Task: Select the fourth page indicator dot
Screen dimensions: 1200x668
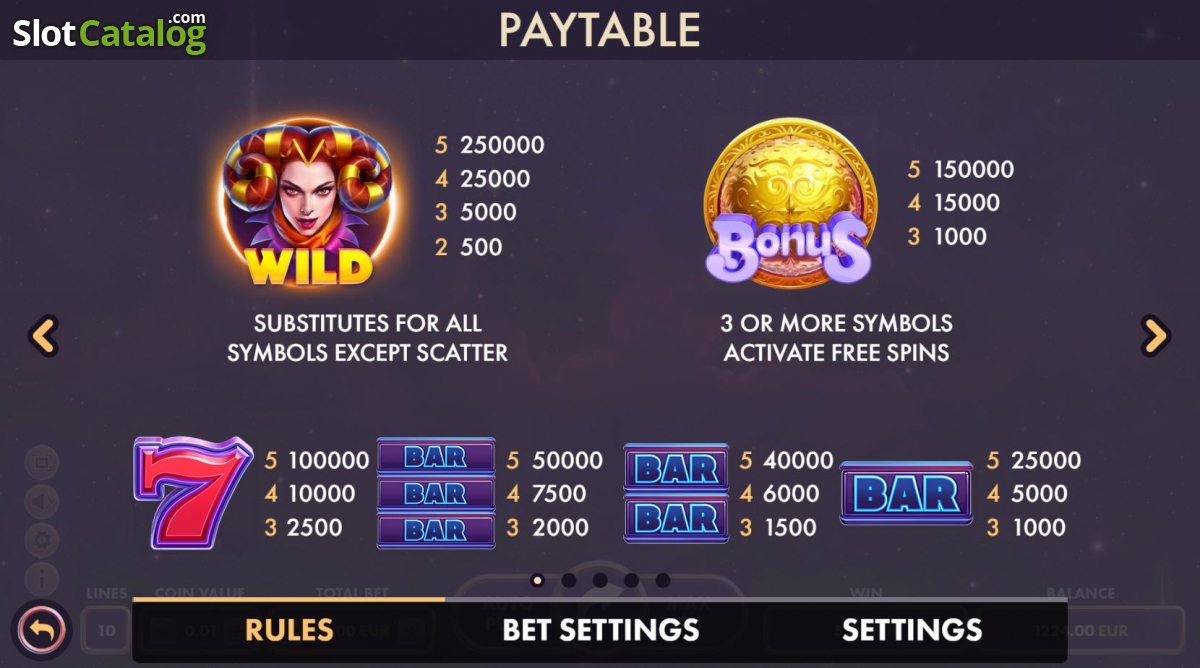Action: click(x=631, y=580)
